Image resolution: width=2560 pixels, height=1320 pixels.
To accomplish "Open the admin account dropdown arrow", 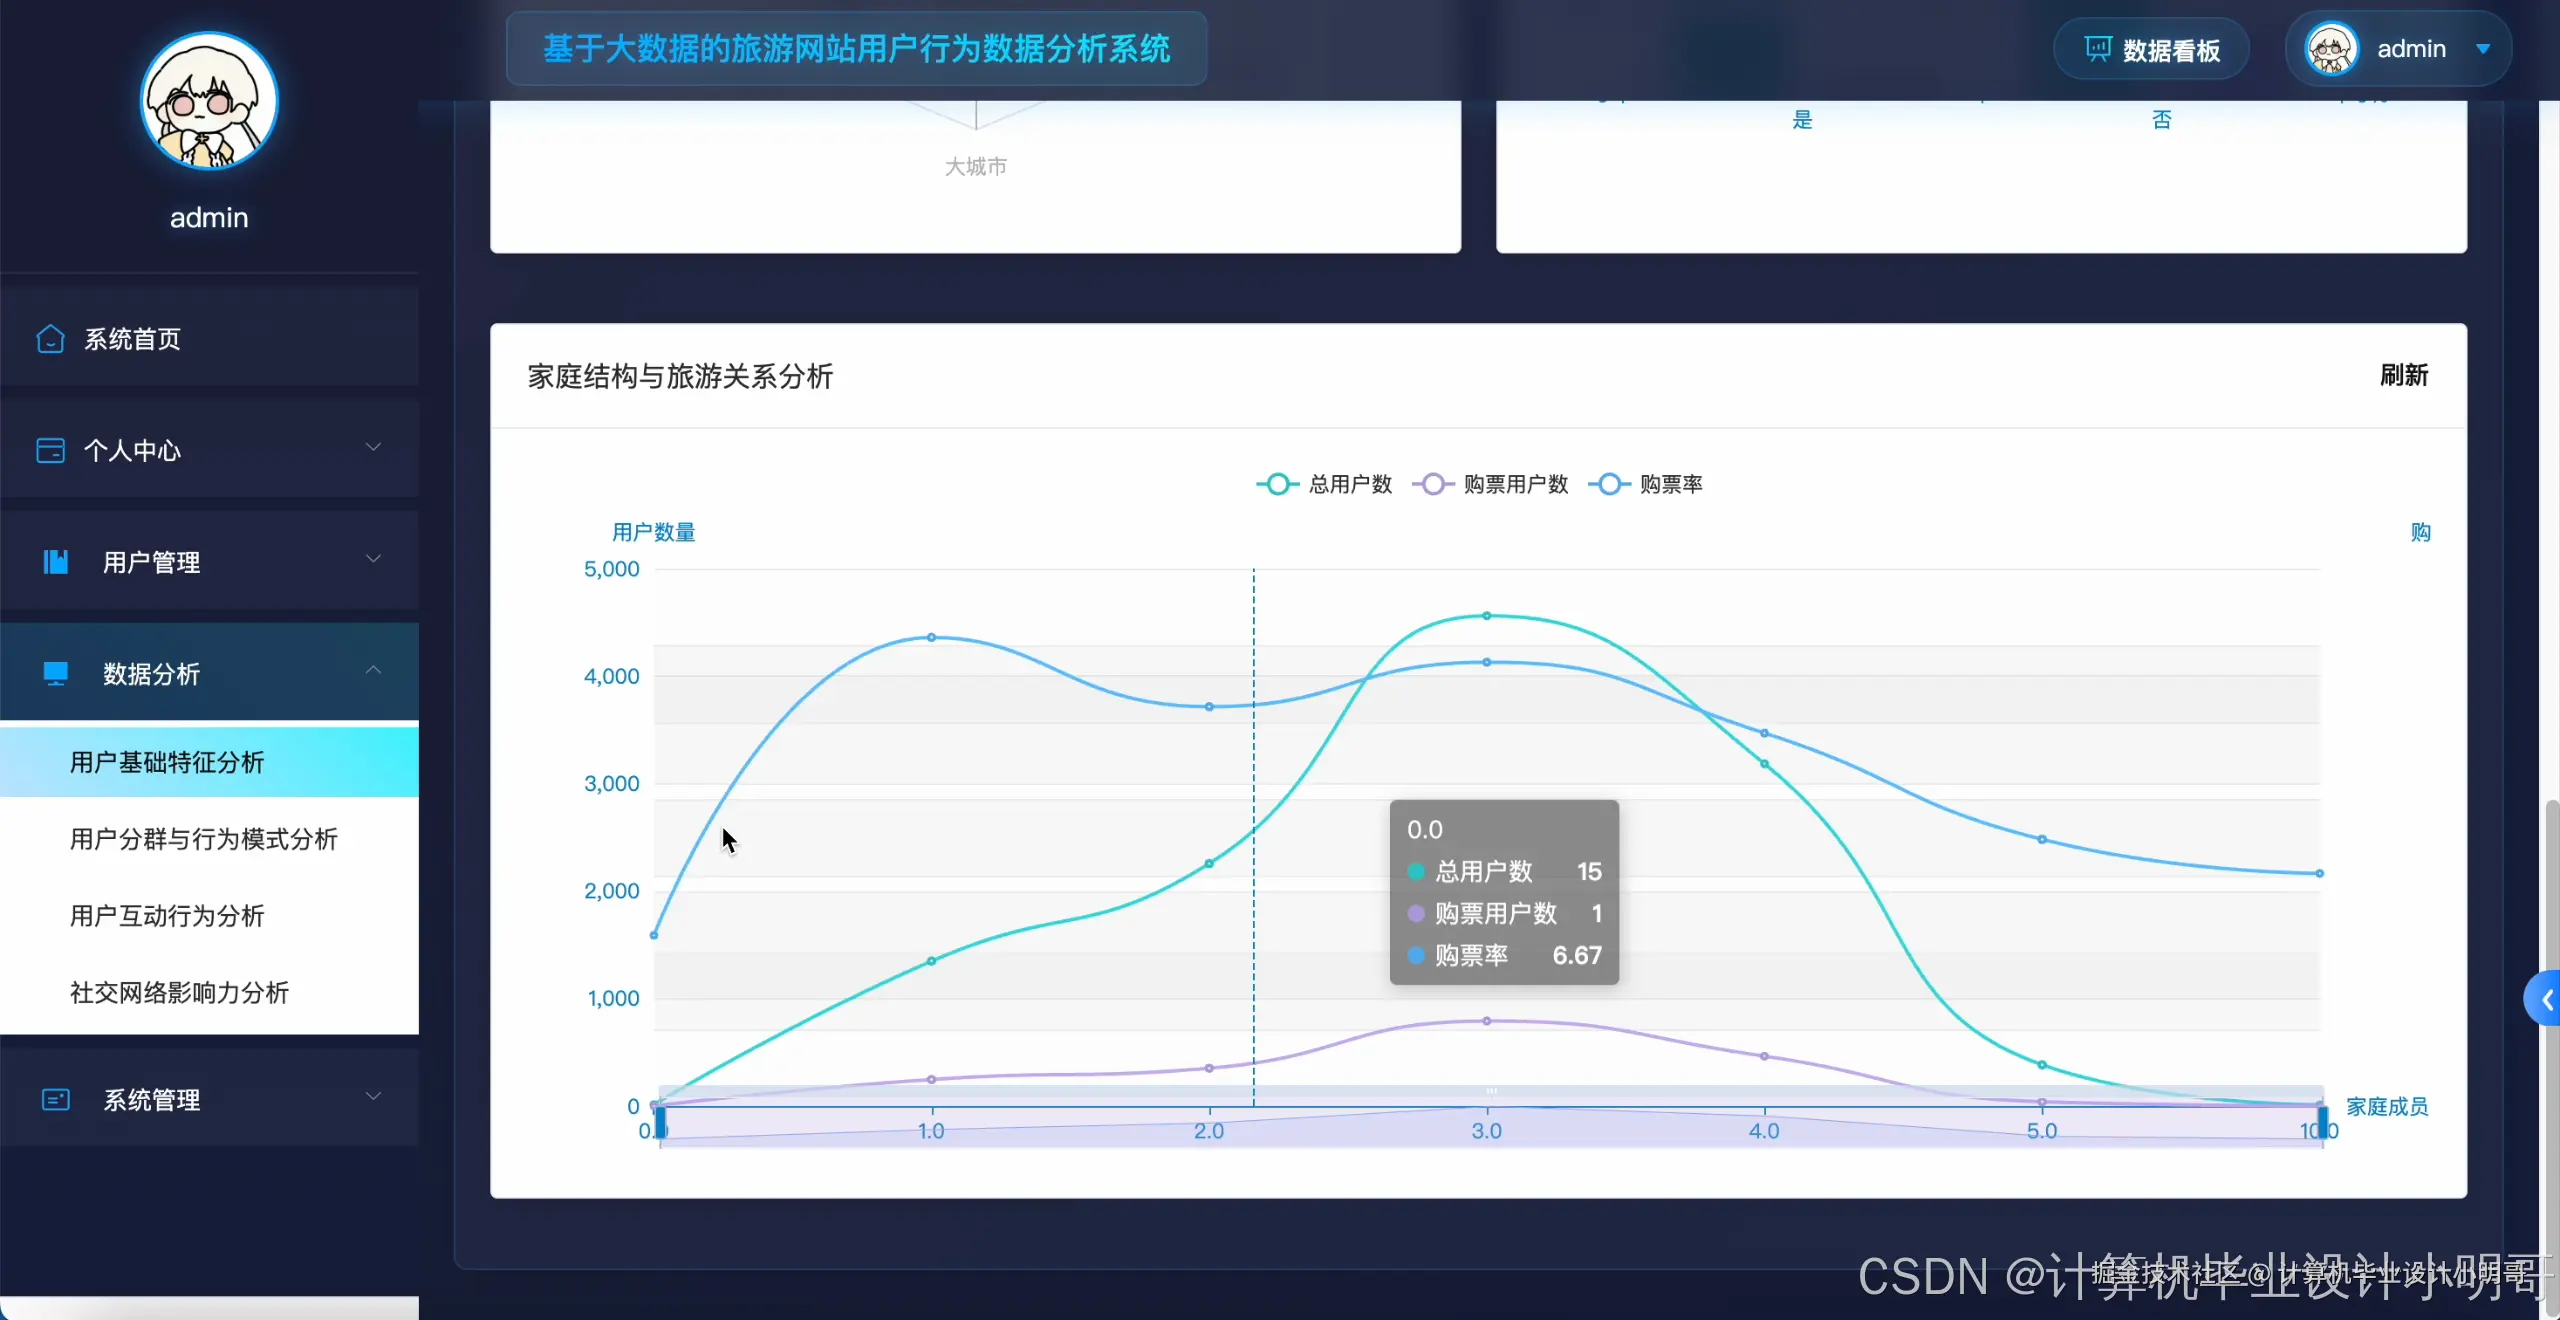I will click(x=2483, y=49).
